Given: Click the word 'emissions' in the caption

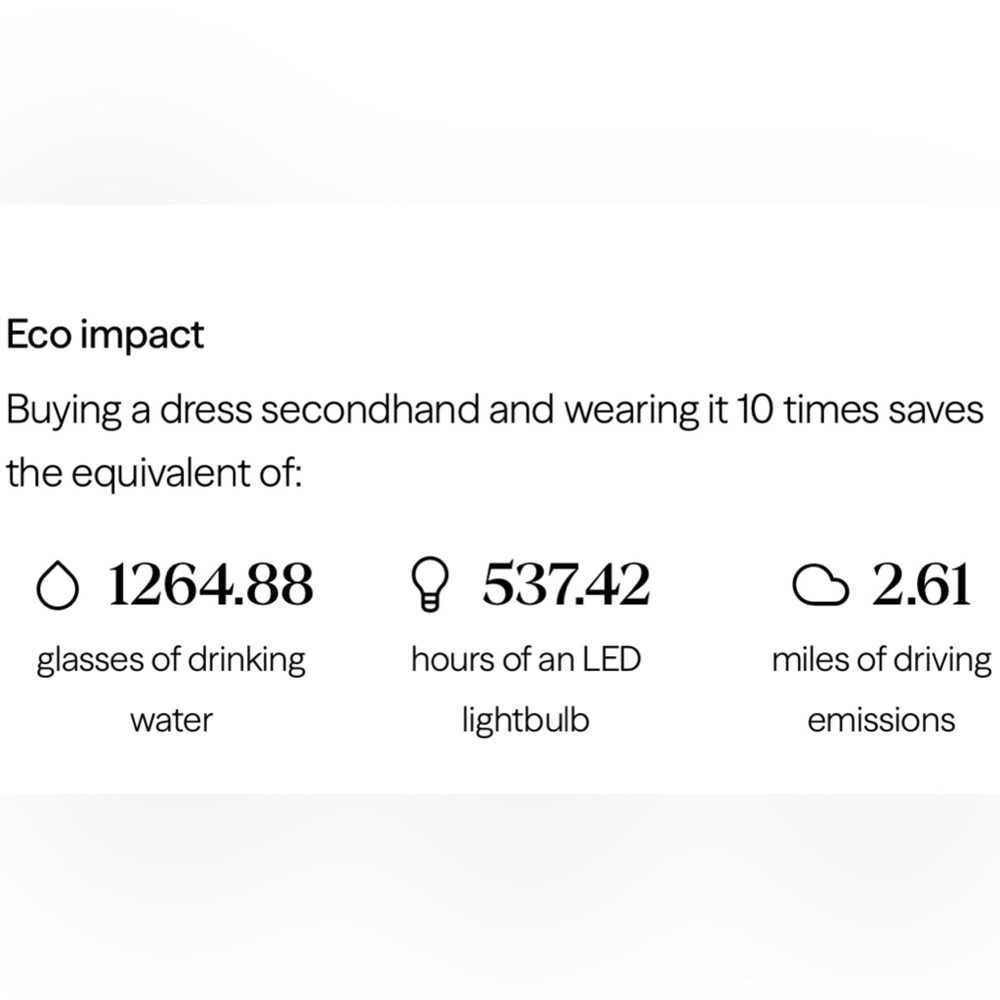Looking at the screenshot, I should tap(881, 720).
